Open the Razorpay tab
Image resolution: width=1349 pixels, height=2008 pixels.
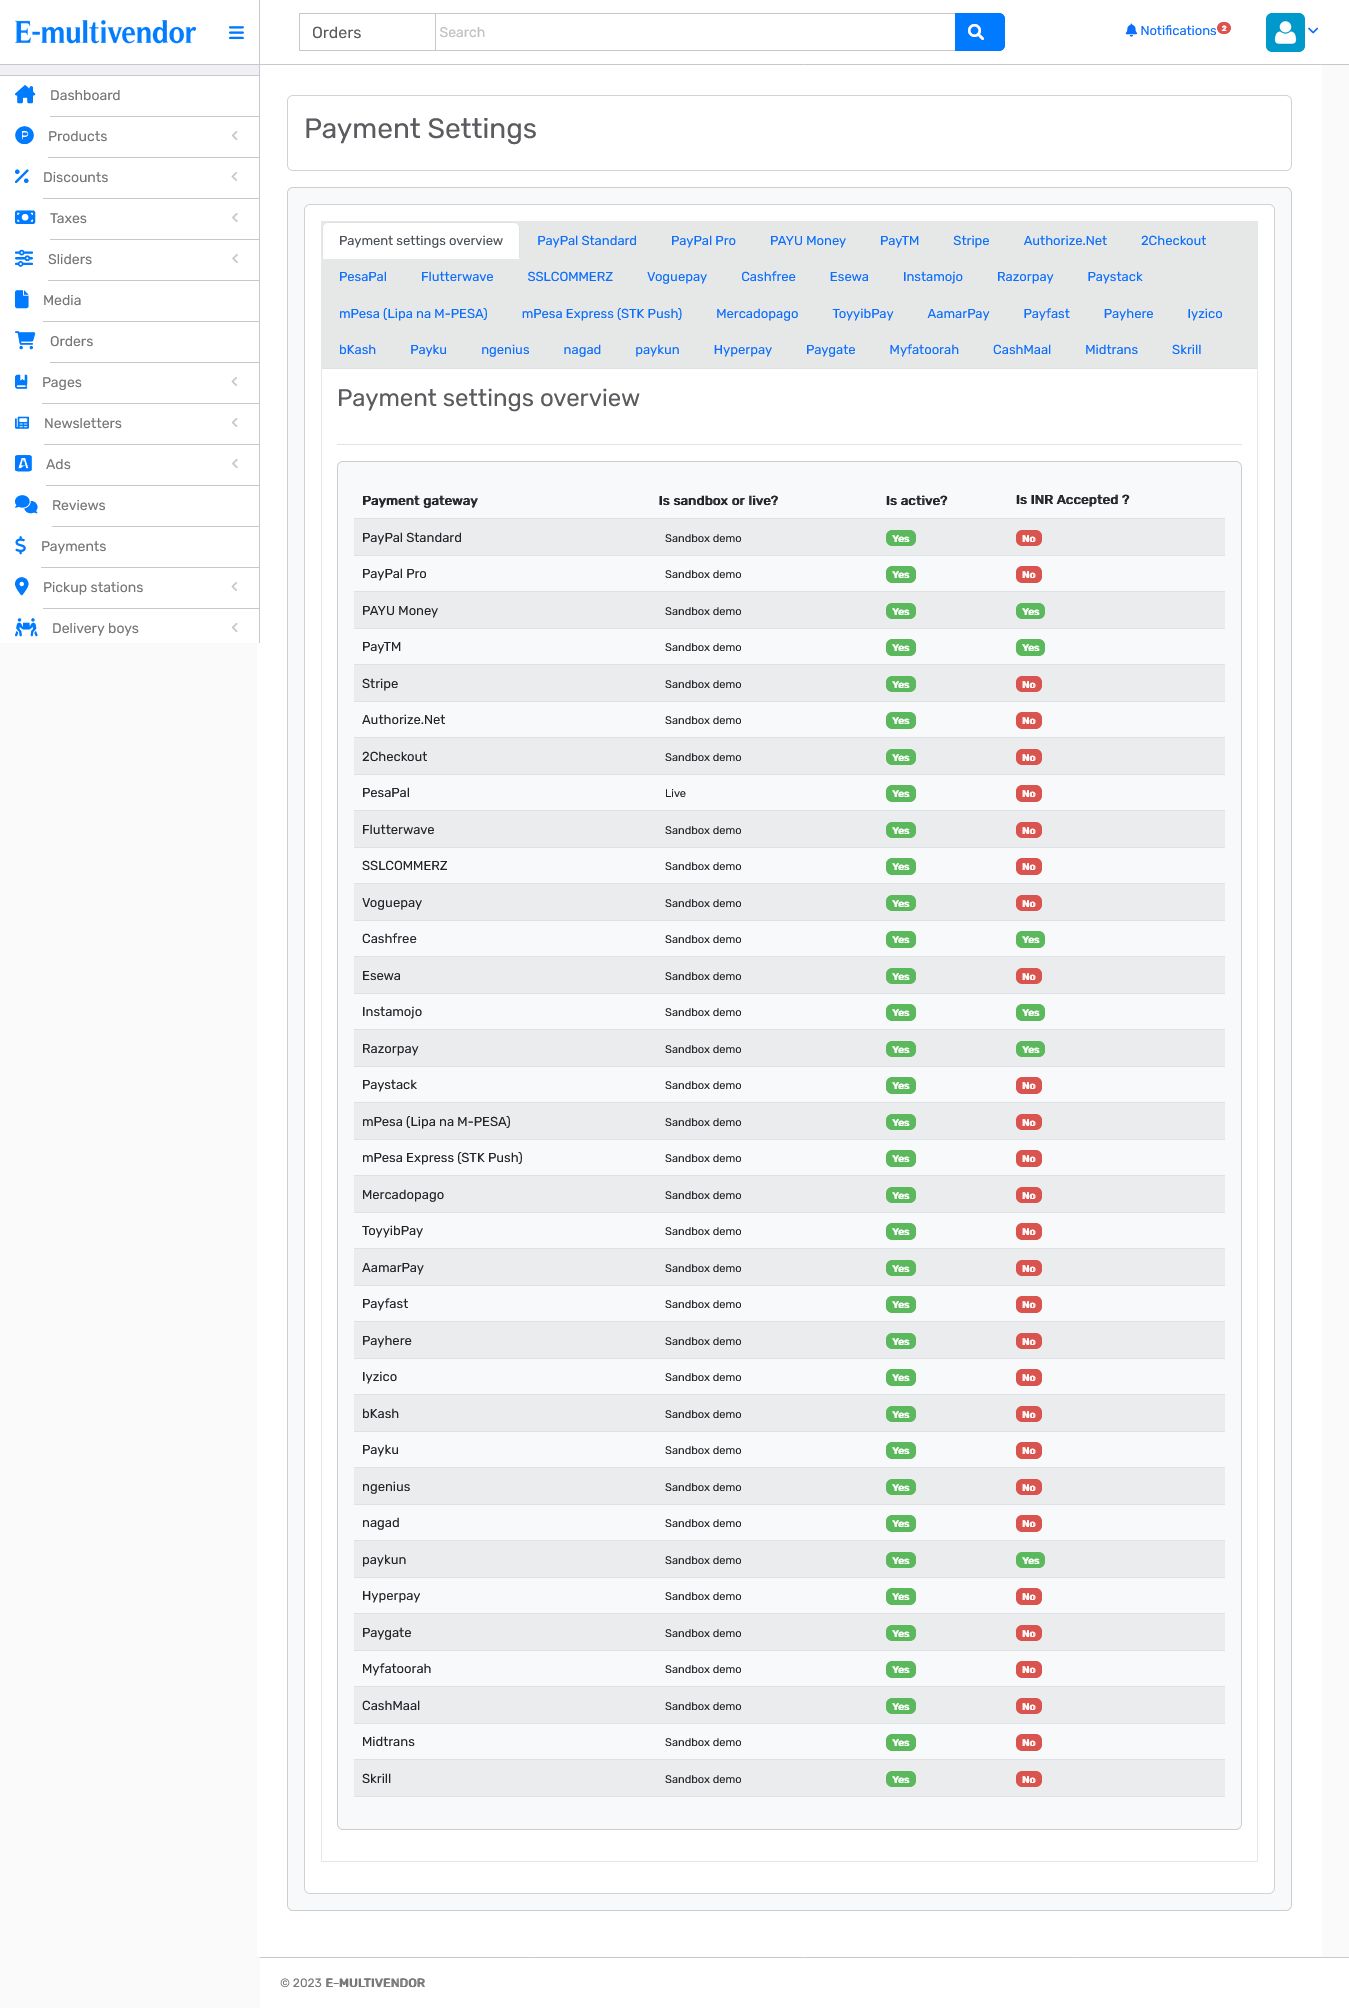pos(1025,277)
